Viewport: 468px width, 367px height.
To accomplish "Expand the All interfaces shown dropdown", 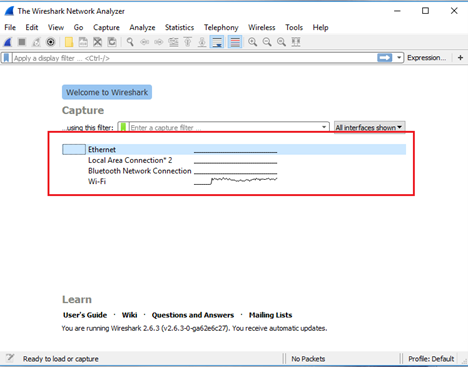I will (x=369, y=127).
